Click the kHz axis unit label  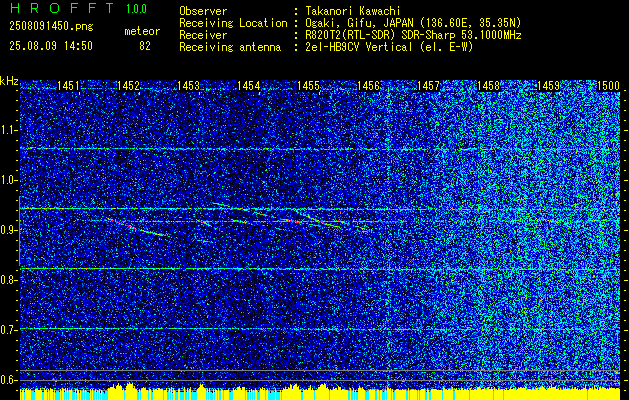click(9, 81)
